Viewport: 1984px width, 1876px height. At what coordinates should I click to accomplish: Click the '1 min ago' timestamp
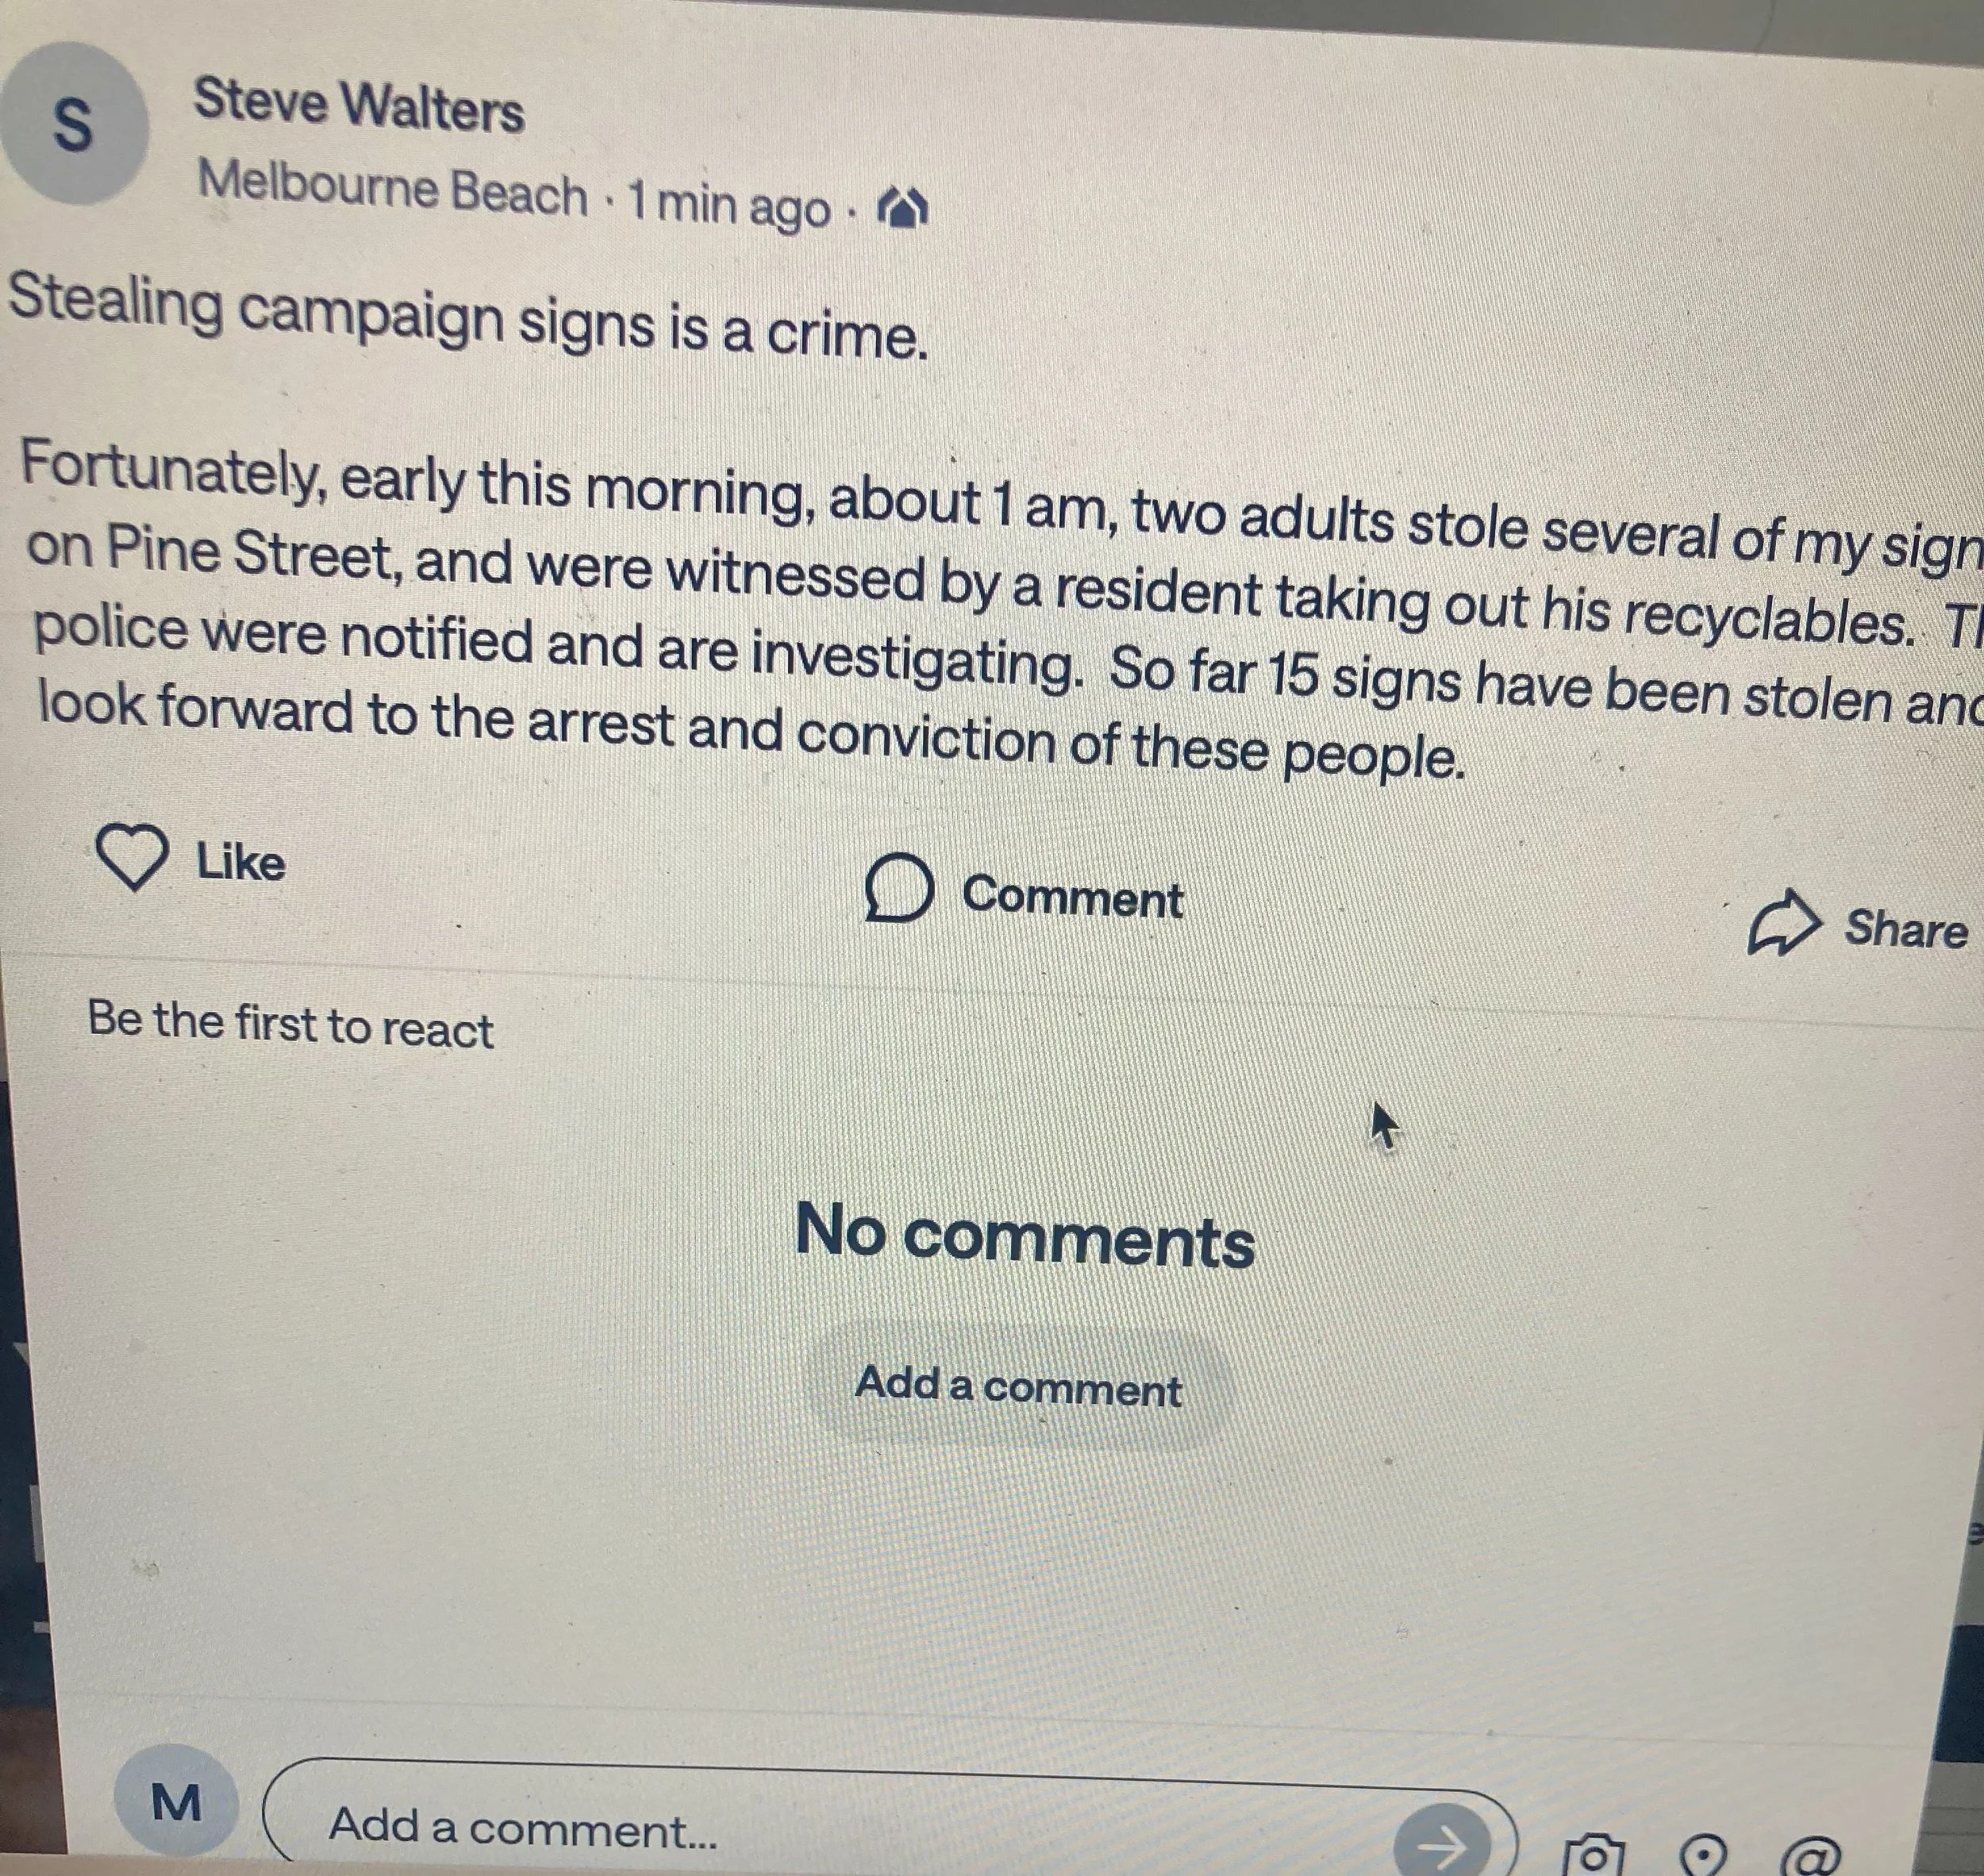coord(729,205)
